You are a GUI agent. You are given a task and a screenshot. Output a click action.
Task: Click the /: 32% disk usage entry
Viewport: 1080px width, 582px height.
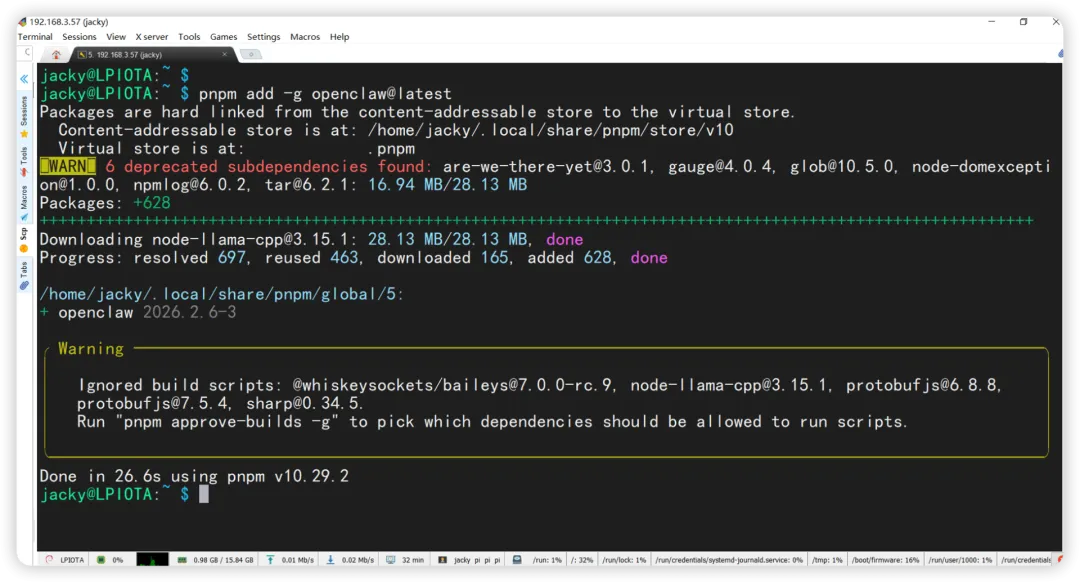[x=582, y=560]
